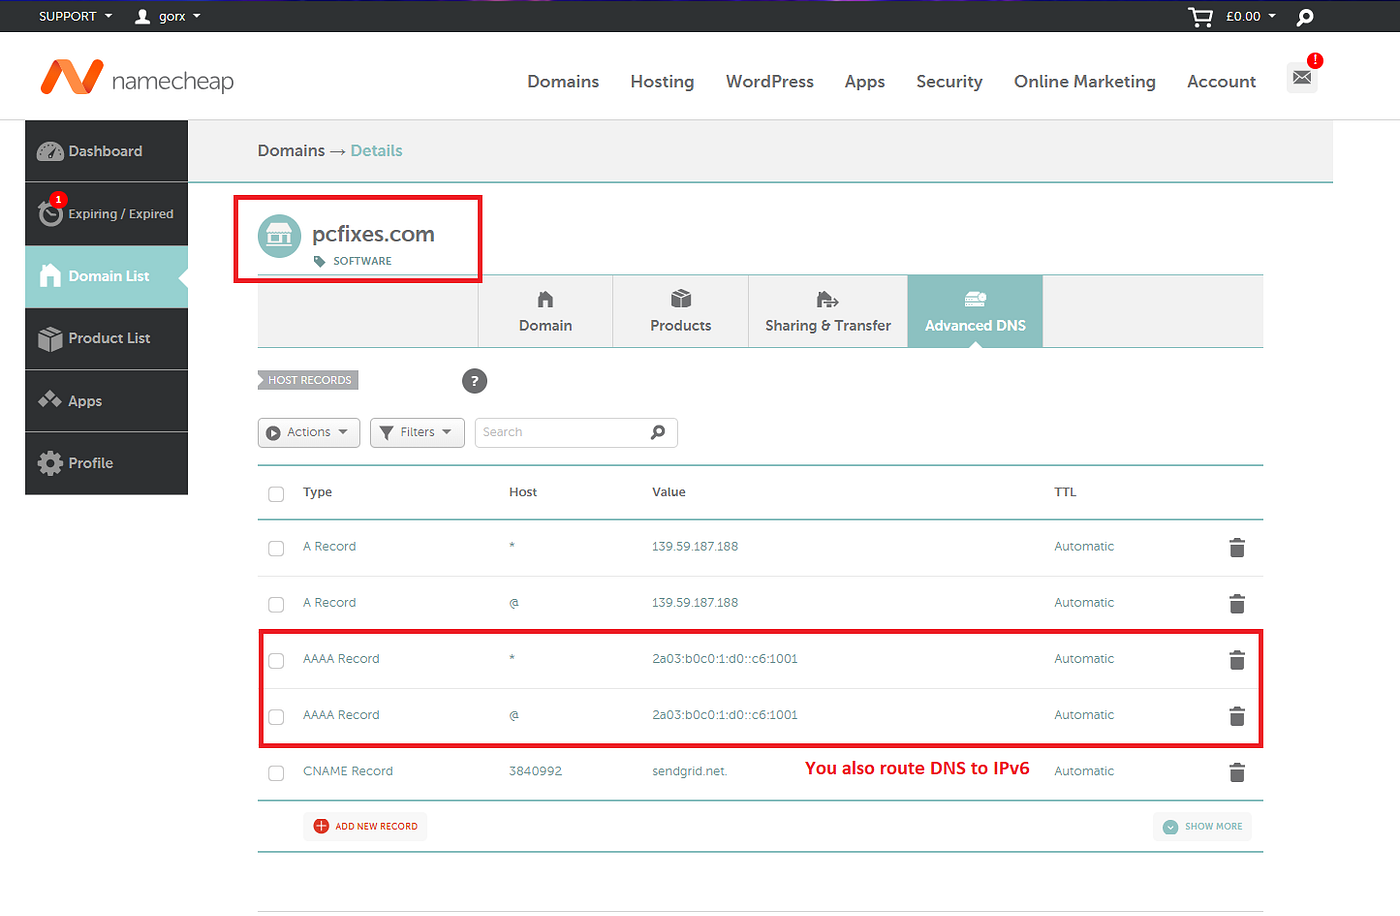
Task: Click the magnifier icon in the records search box
Action: point(658,432)
